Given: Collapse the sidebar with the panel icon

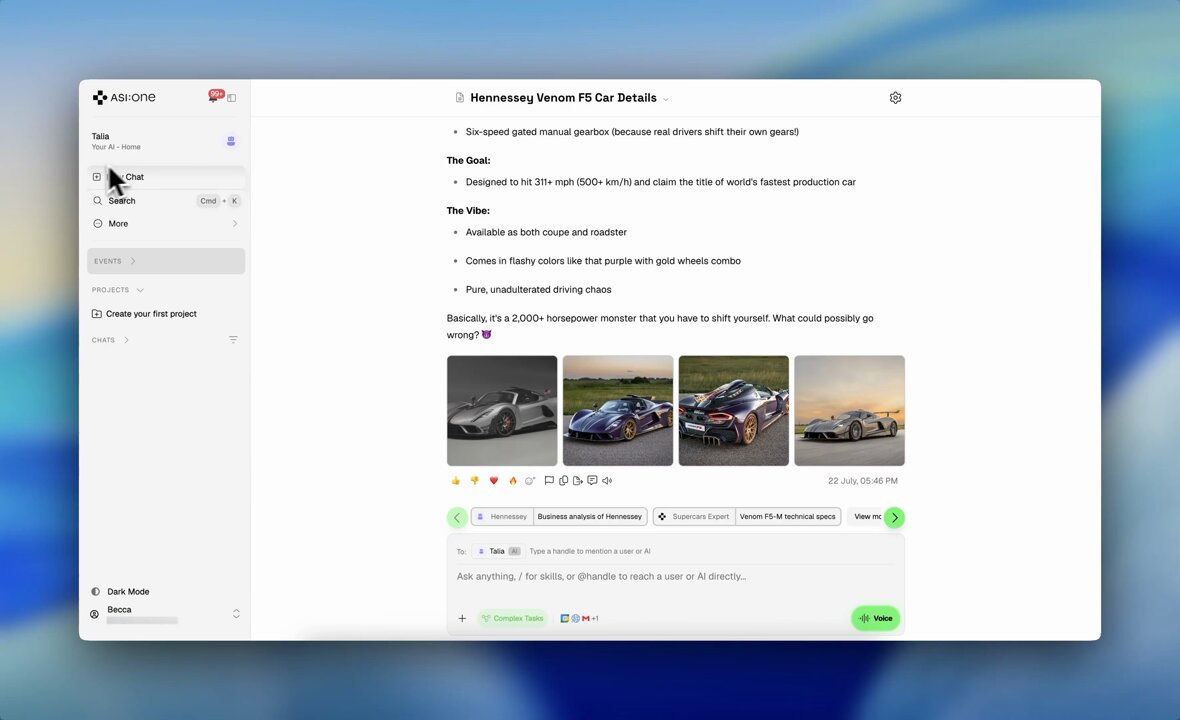Looking at the screenshot, I should pos(232,98).
